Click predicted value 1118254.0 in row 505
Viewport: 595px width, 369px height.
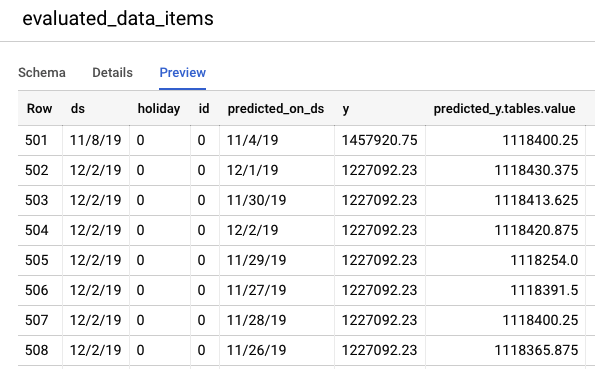tap(544, 260)
